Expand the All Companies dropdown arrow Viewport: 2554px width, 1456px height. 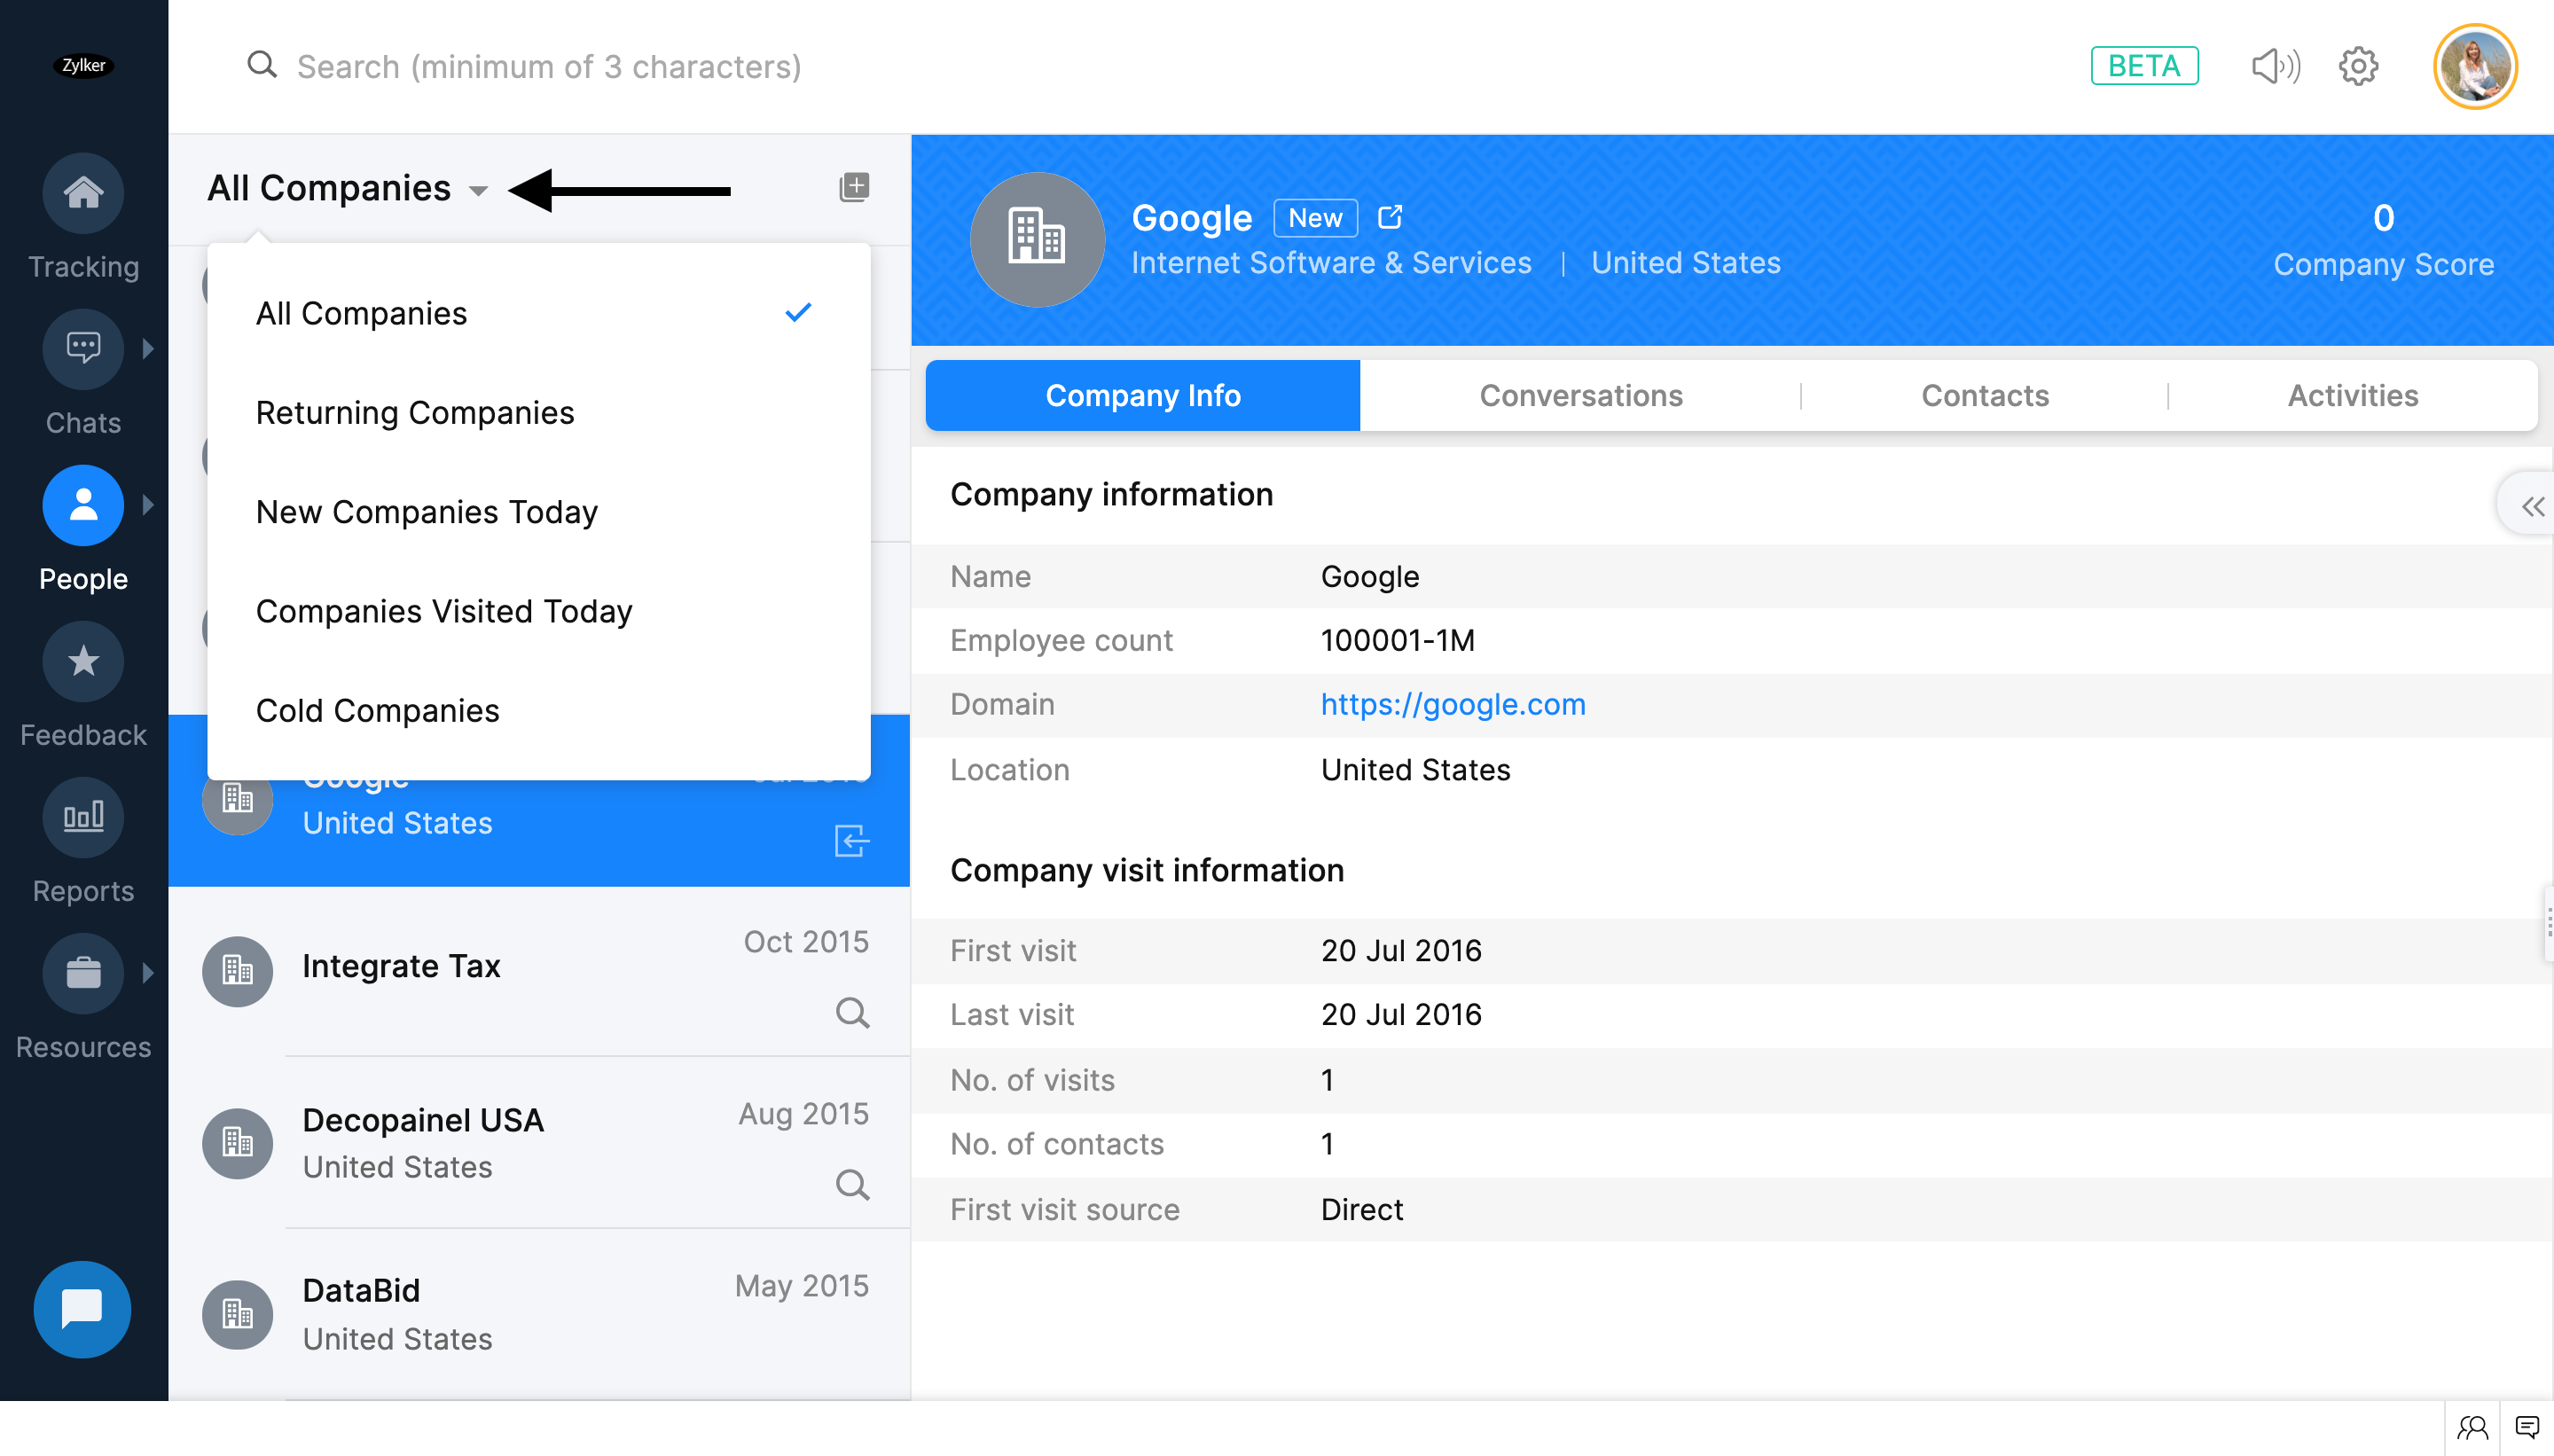coord(478,191)
